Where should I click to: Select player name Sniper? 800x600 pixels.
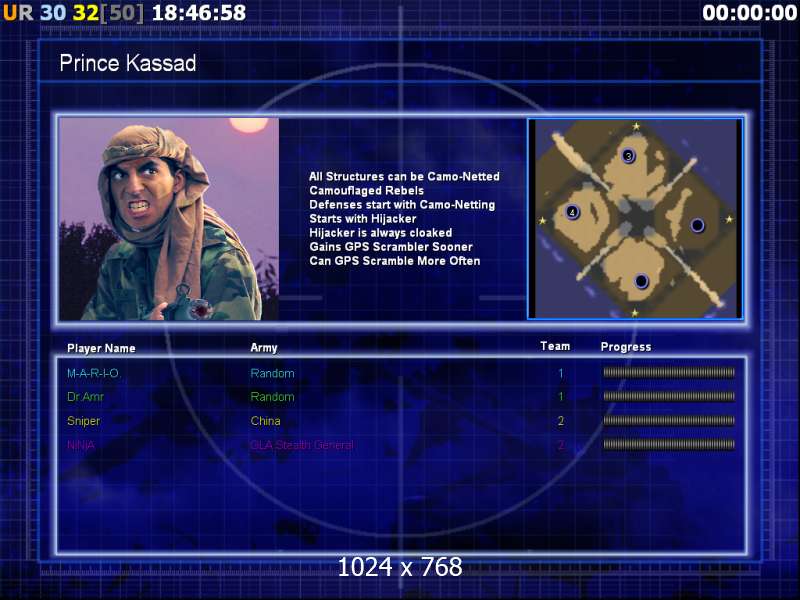point(84,421)
